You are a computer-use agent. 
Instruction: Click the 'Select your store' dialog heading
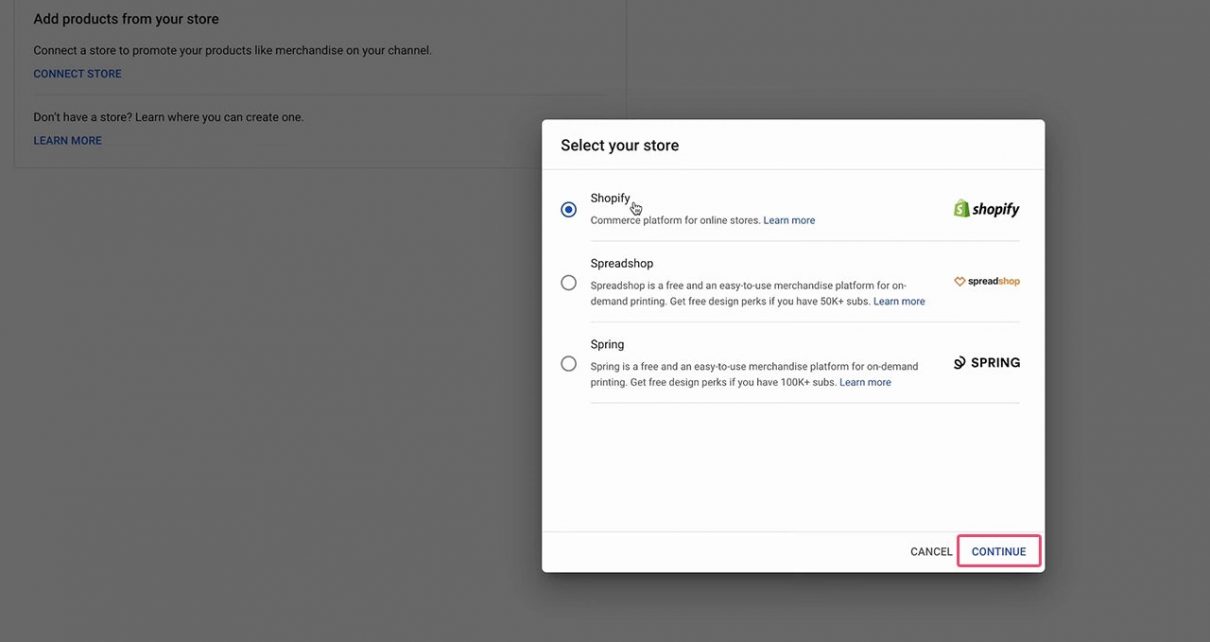619,145
